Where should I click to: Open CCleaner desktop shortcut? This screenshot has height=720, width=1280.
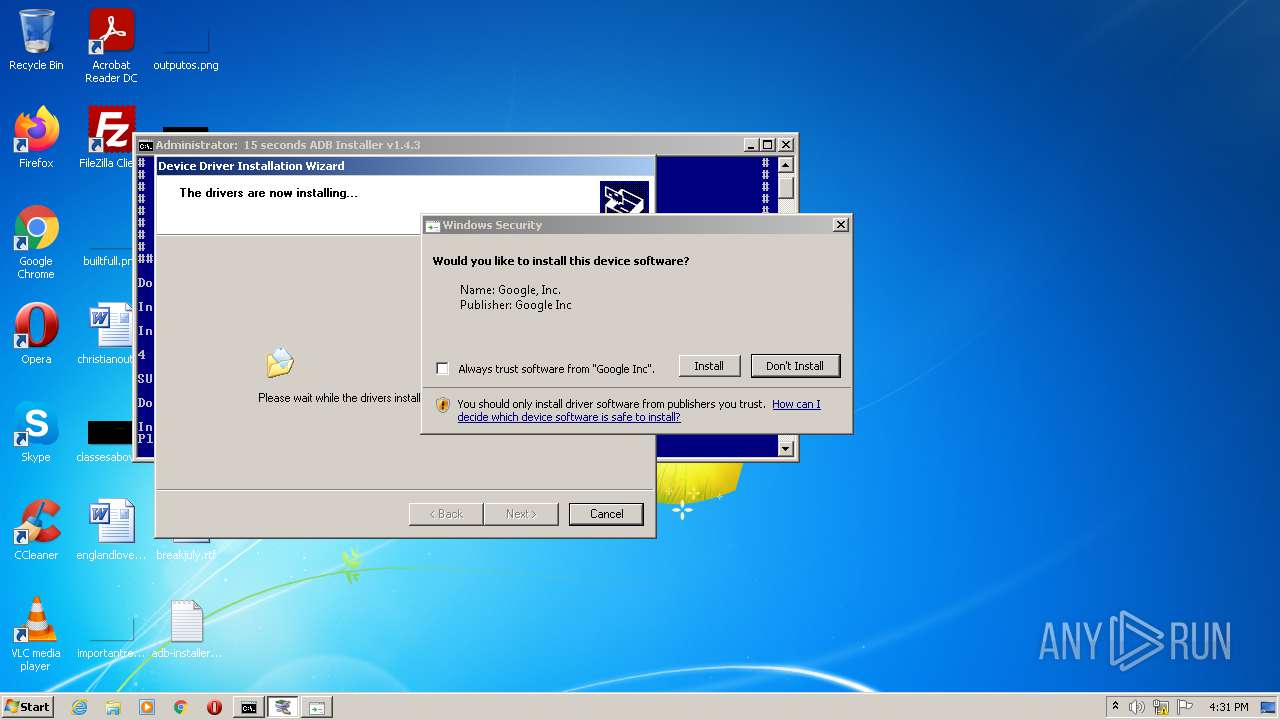[36, 530]
